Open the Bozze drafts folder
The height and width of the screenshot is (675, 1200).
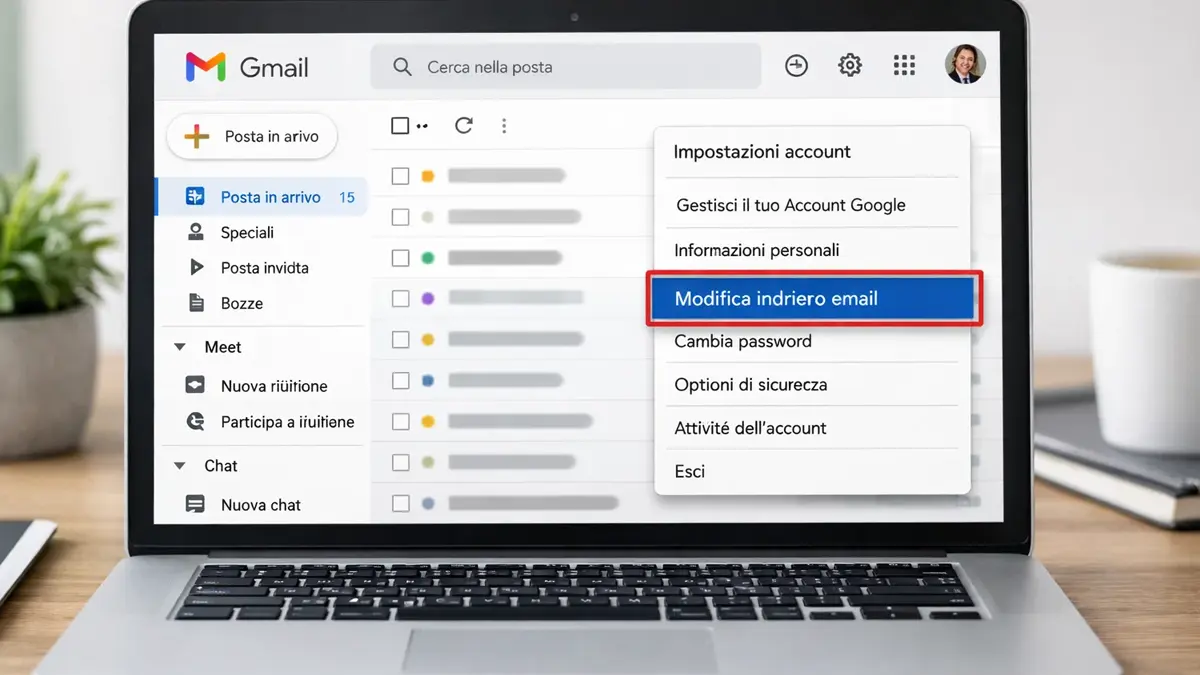(241, 303)
